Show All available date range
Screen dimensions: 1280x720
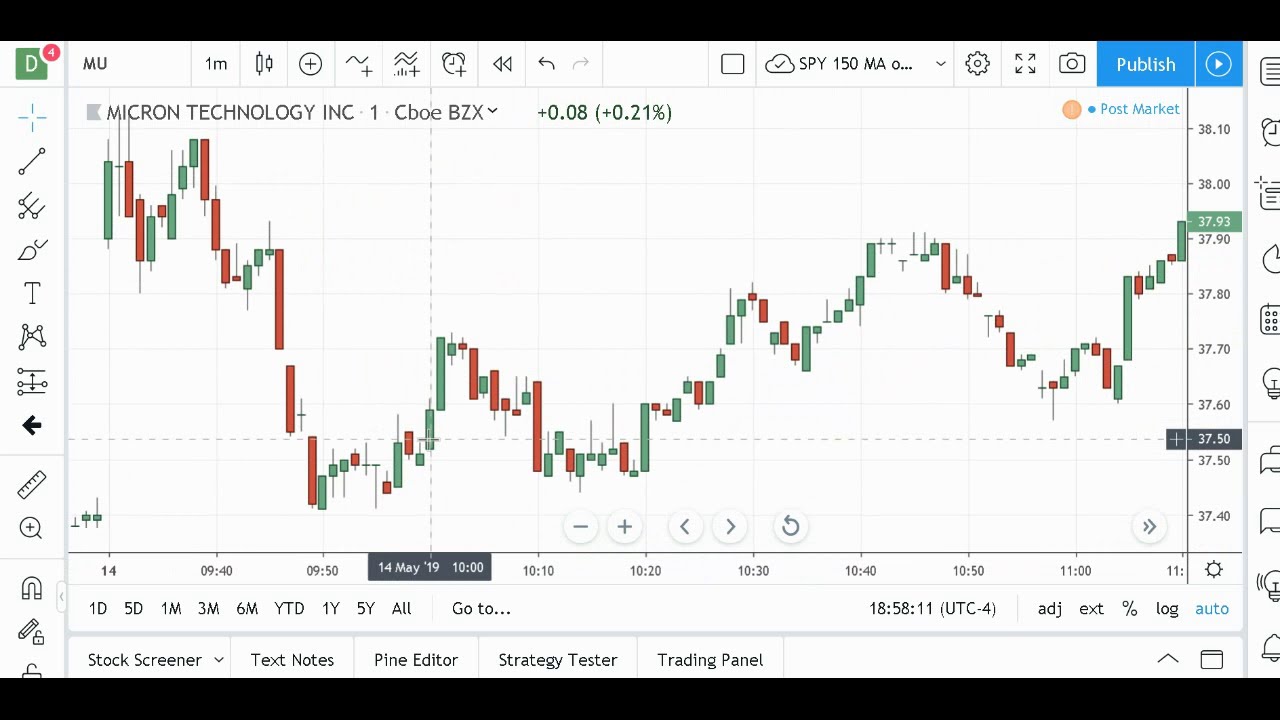401,608
